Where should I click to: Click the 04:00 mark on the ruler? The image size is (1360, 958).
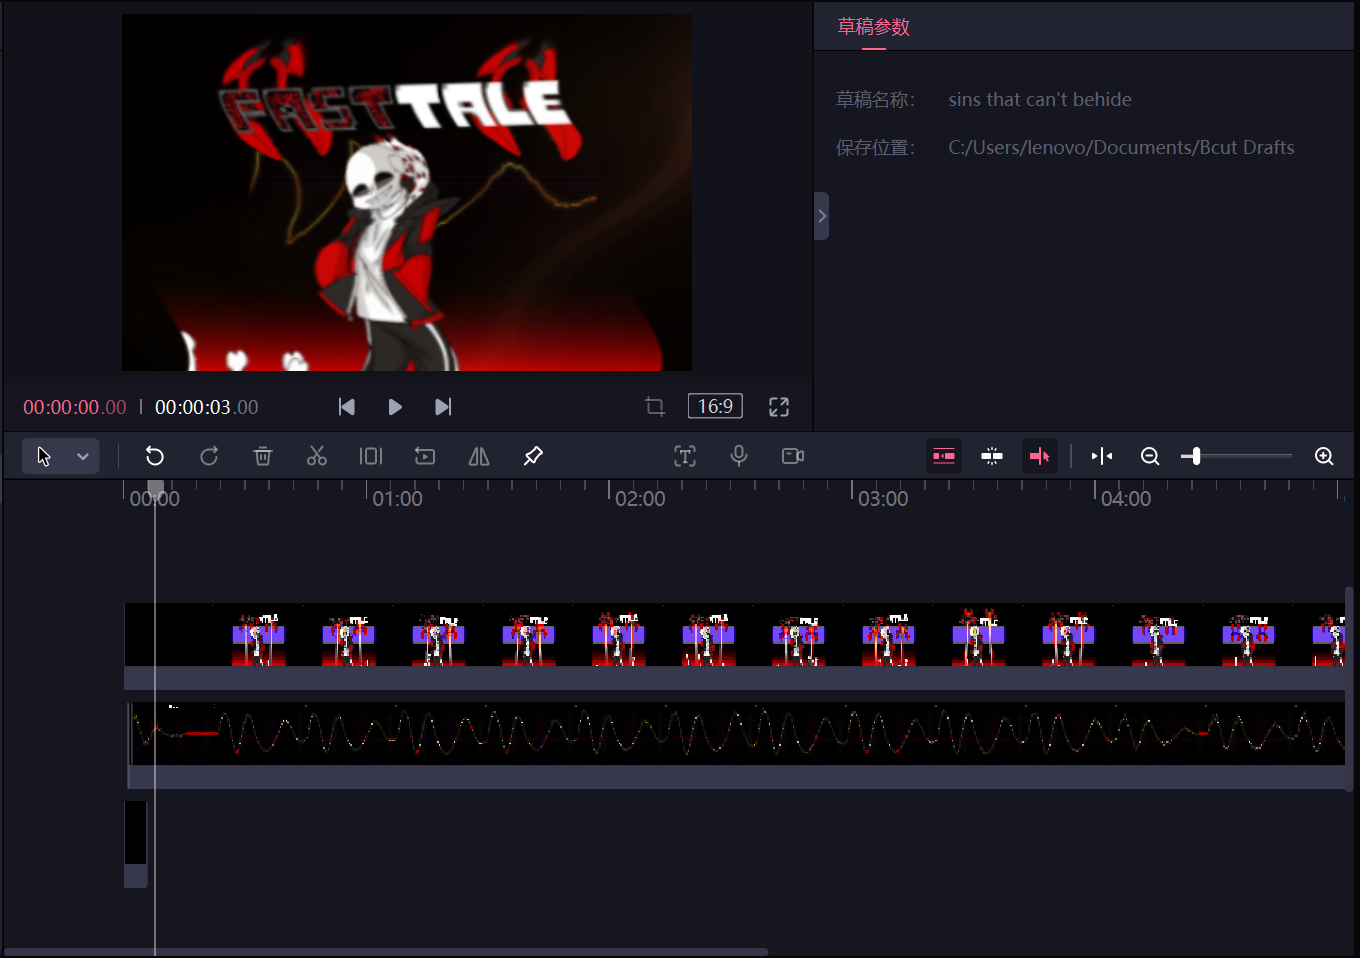pos(1126,498)
